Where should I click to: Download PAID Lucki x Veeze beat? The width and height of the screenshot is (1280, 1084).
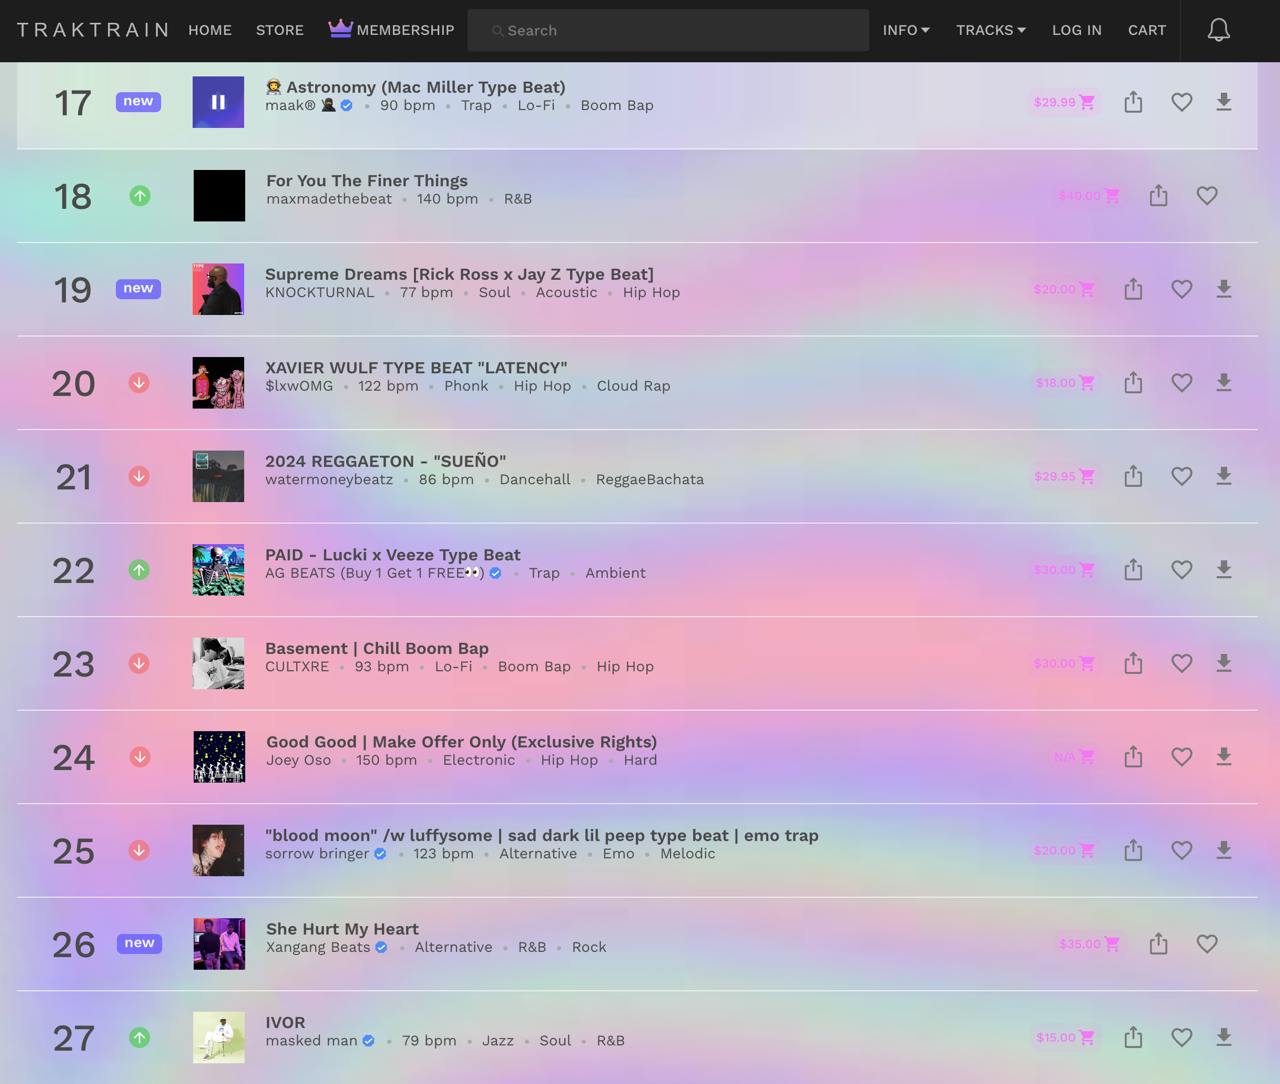(1223, 570)
